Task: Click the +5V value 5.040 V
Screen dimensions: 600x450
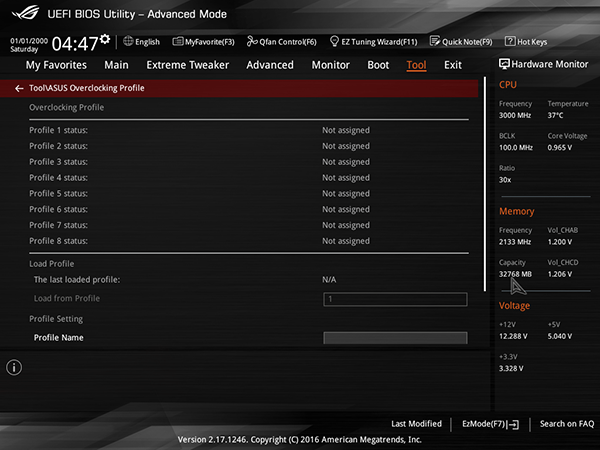Action: (x=560, y=336)
